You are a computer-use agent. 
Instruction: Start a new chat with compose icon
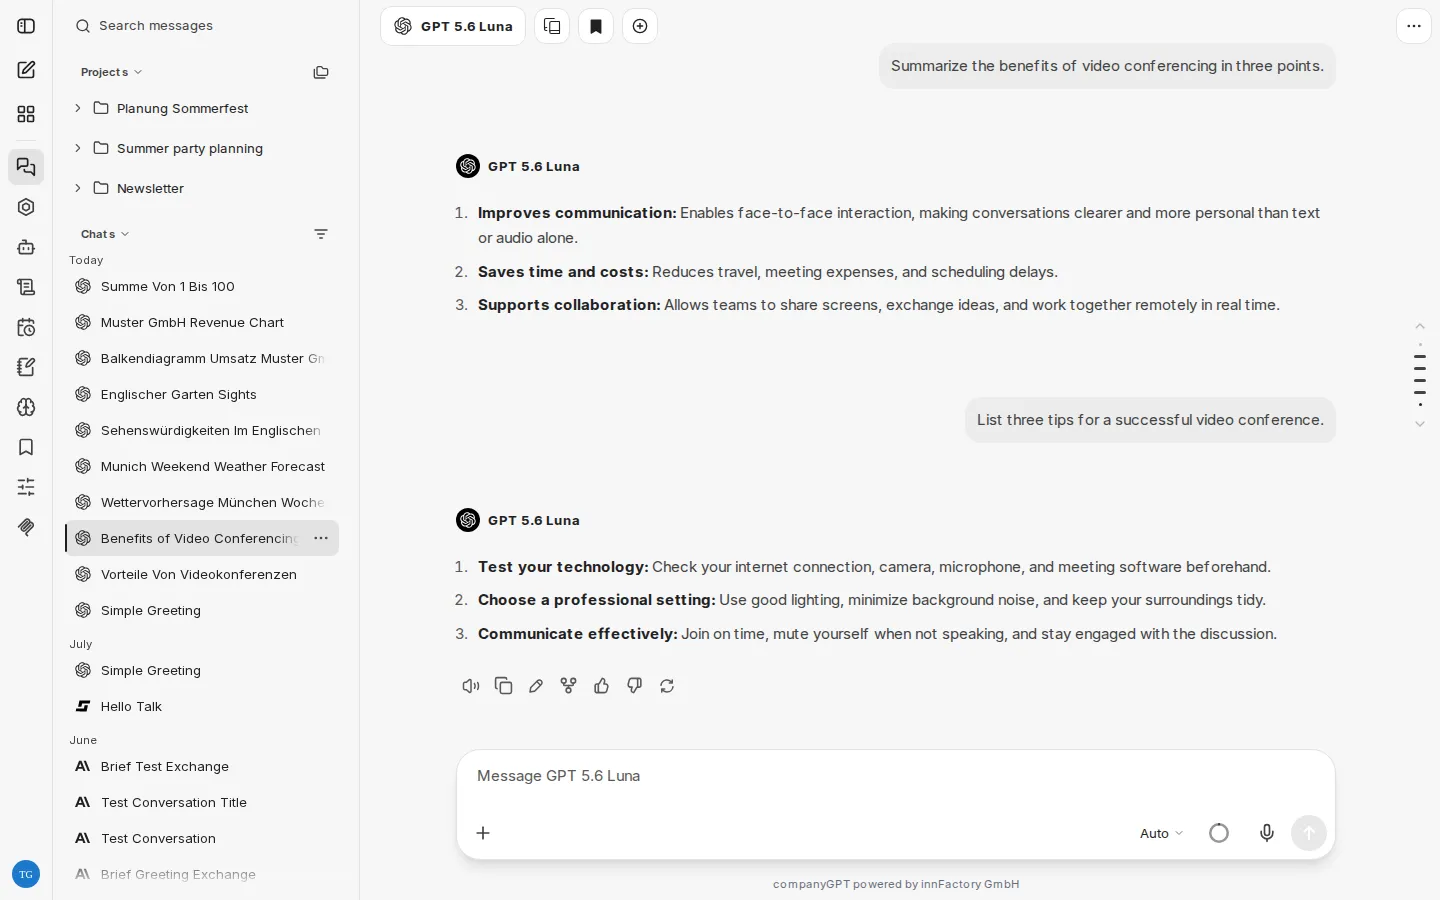26,70
